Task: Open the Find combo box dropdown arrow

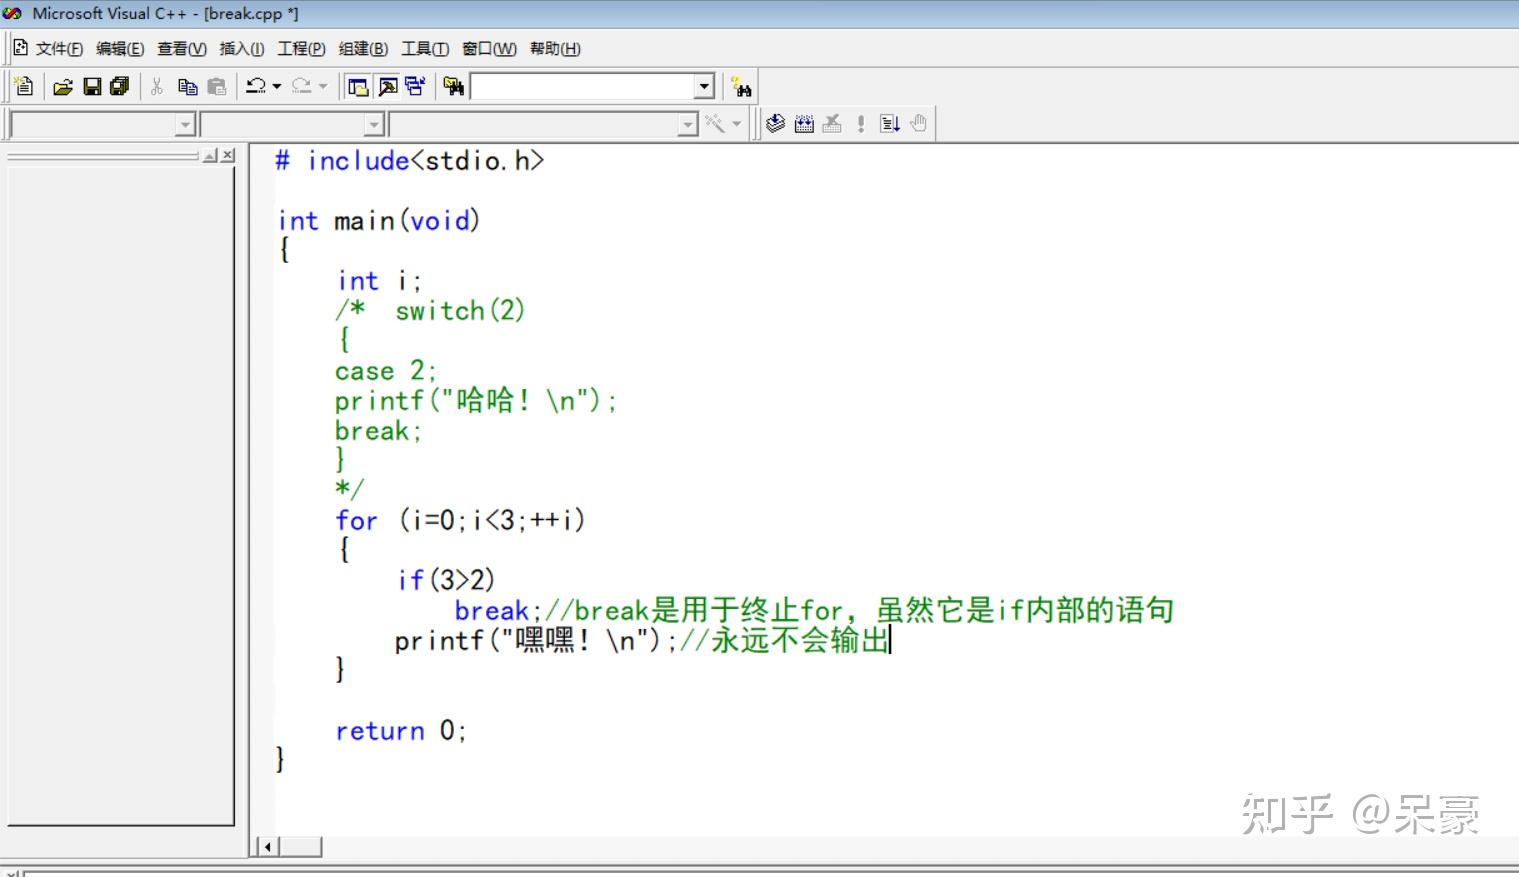Action: coord(705,87)
